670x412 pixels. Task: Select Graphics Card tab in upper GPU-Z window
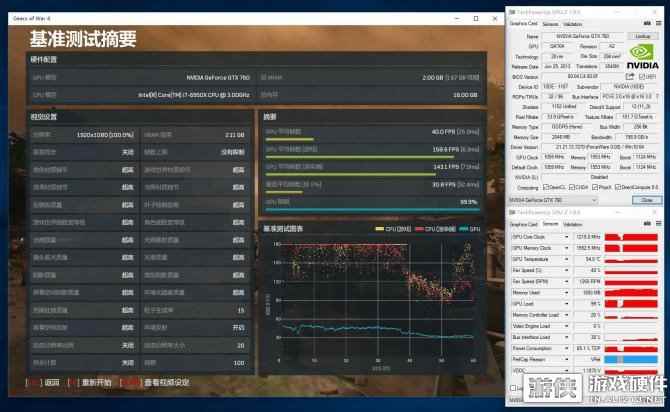coord(523,24)
